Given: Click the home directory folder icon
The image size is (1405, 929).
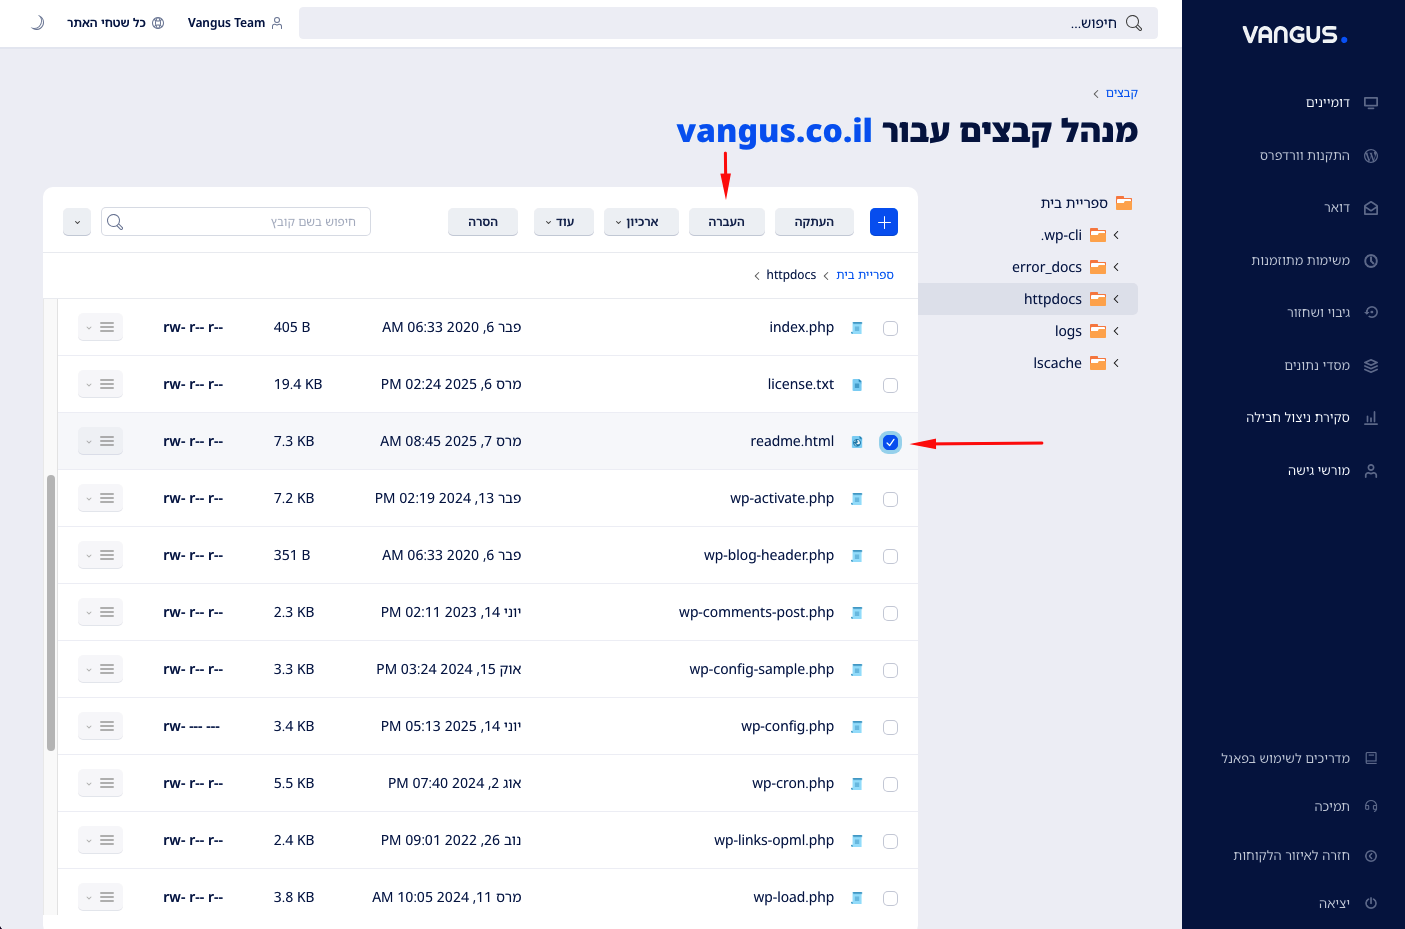Looking at the screenshot, I should 1124,203.
